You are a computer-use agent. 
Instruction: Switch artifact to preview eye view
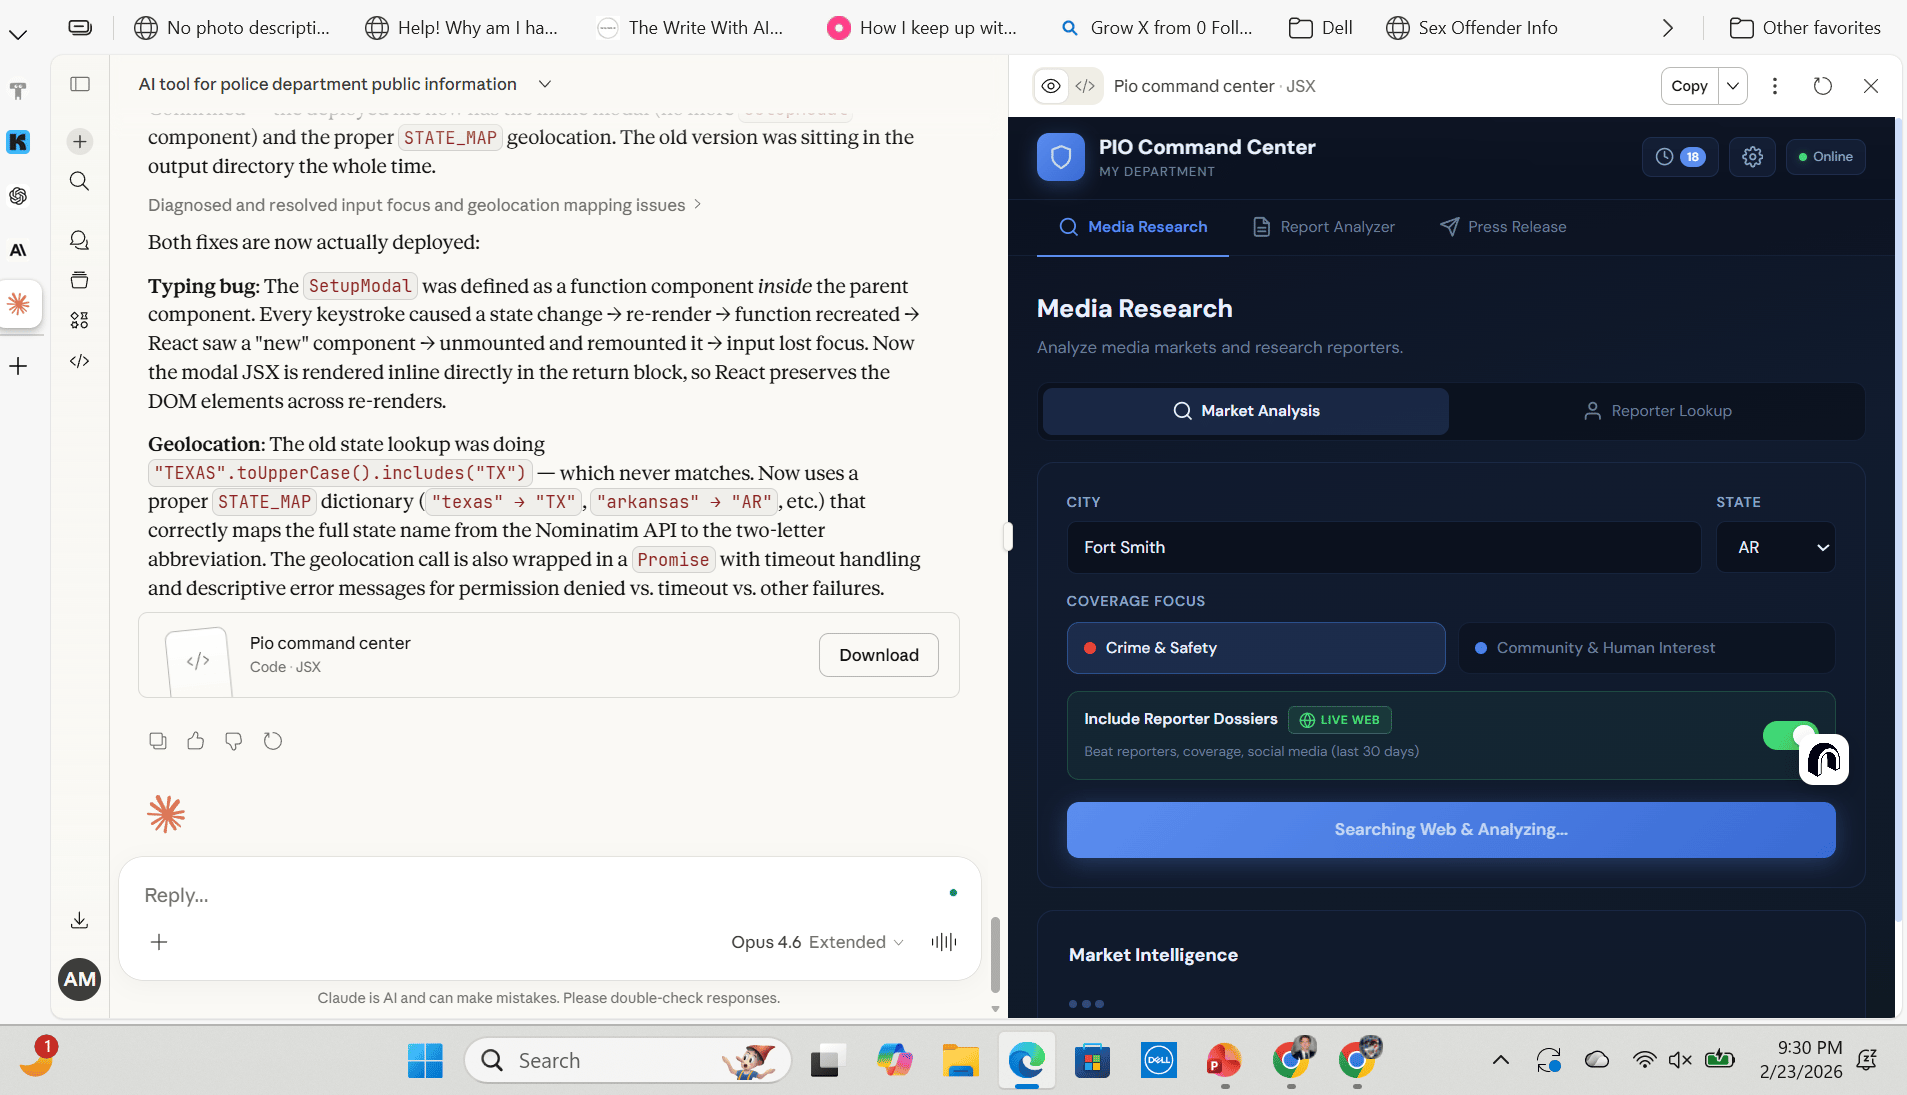1051,86
